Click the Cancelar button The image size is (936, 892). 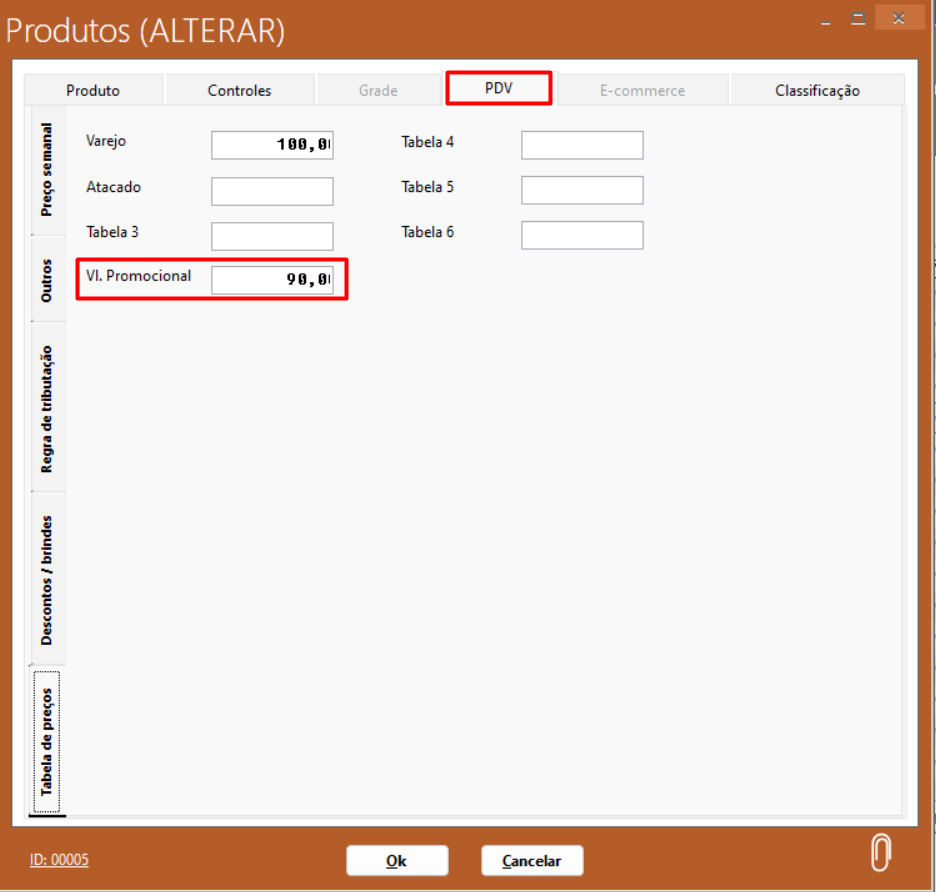click(x=532, y=861)
